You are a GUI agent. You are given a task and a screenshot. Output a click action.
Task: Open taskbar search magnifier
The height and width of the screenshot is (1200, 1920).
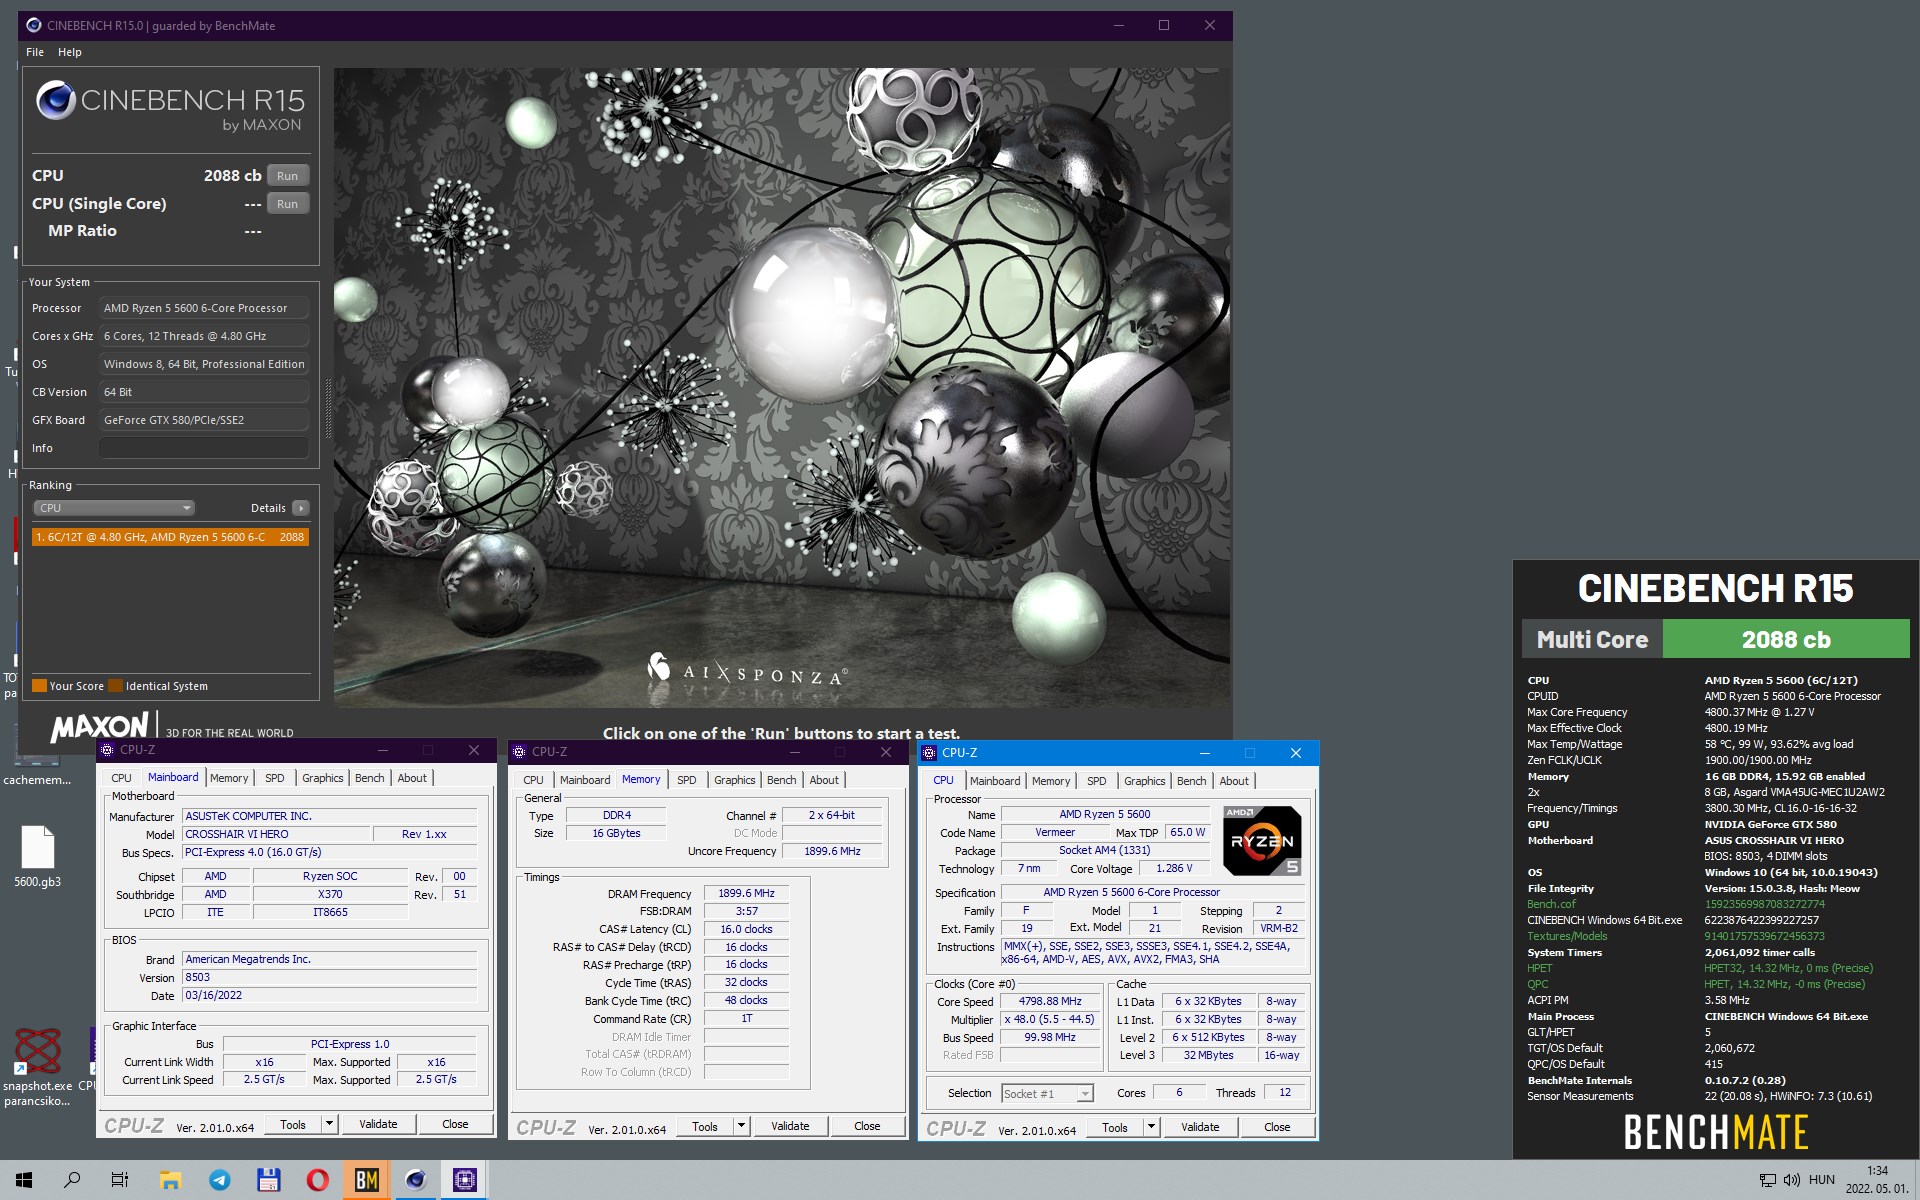click(72, 1180)
